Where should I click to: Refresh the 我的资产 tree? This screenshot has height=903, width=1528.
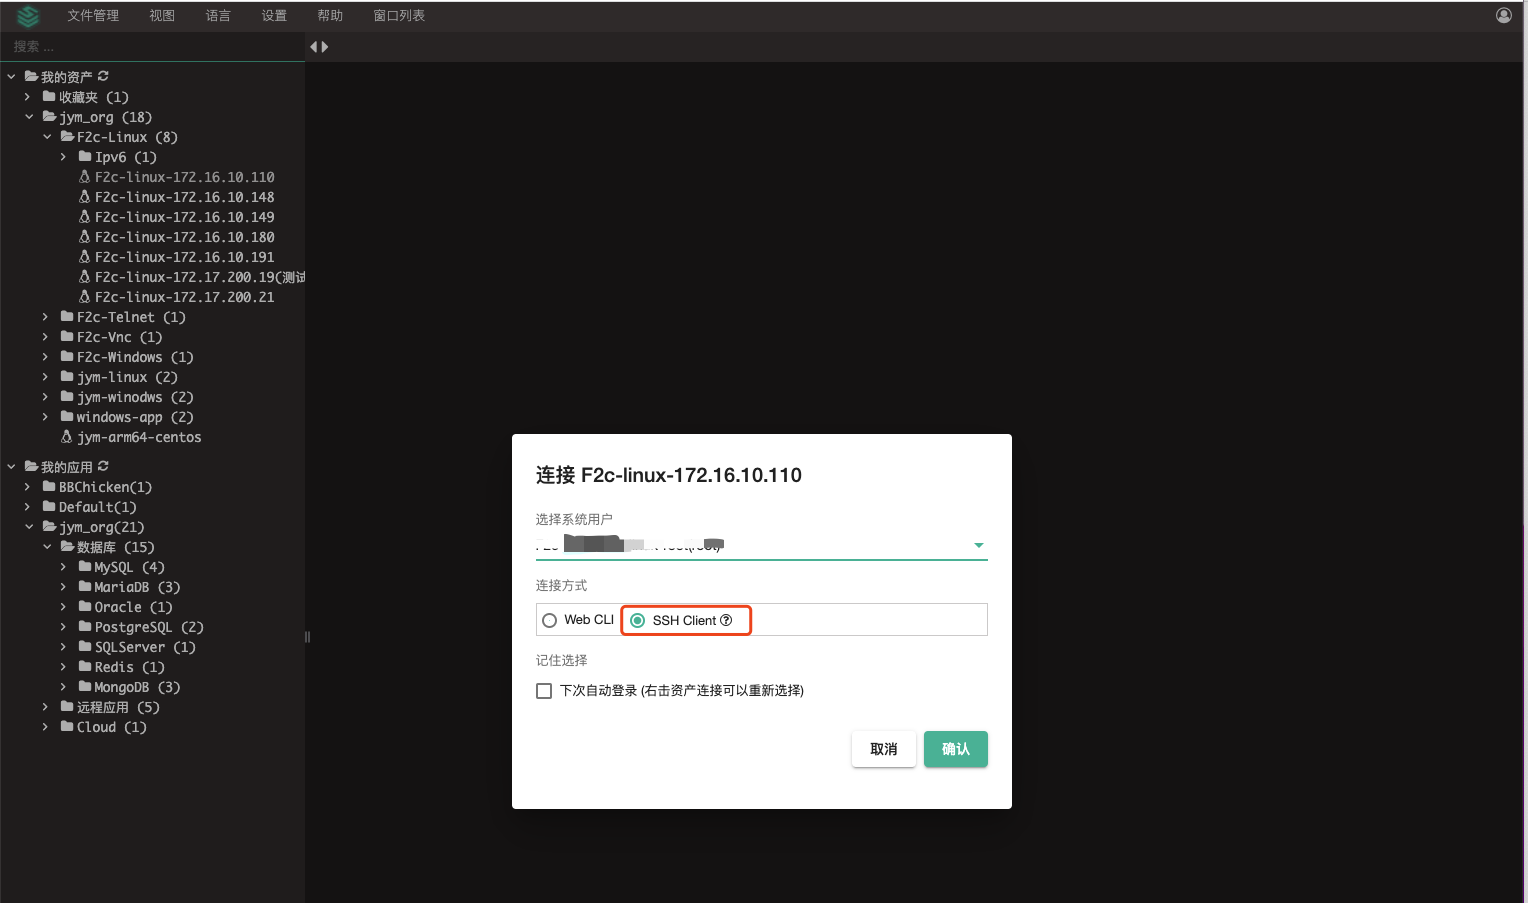tap(102, 75)
